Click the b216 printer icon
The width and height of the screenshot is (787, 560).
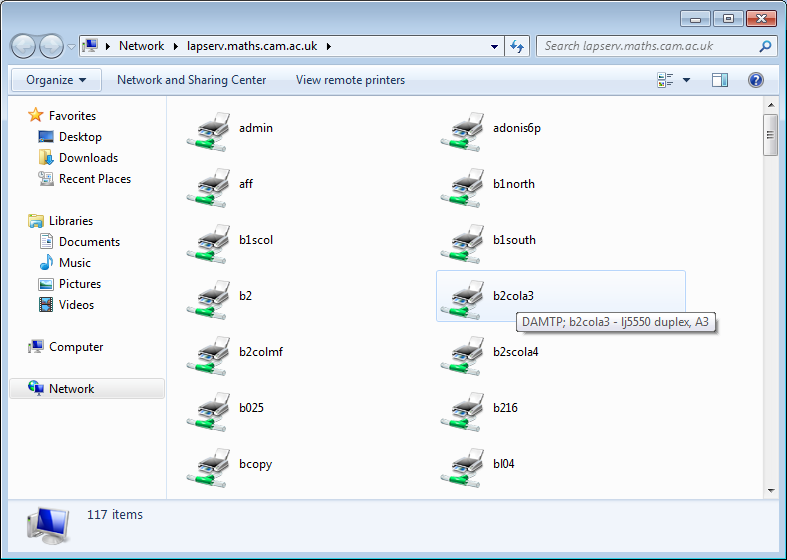pos(462,410)
